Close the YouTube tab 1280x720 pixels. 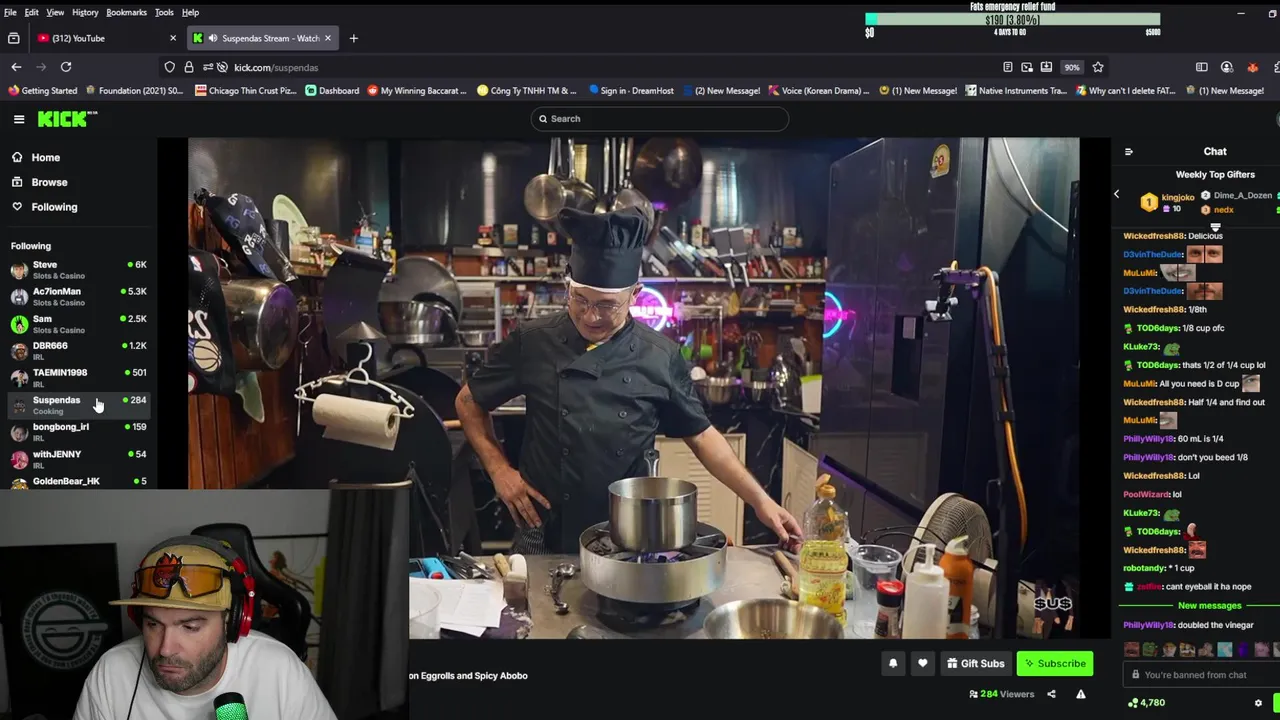point(173,38)
